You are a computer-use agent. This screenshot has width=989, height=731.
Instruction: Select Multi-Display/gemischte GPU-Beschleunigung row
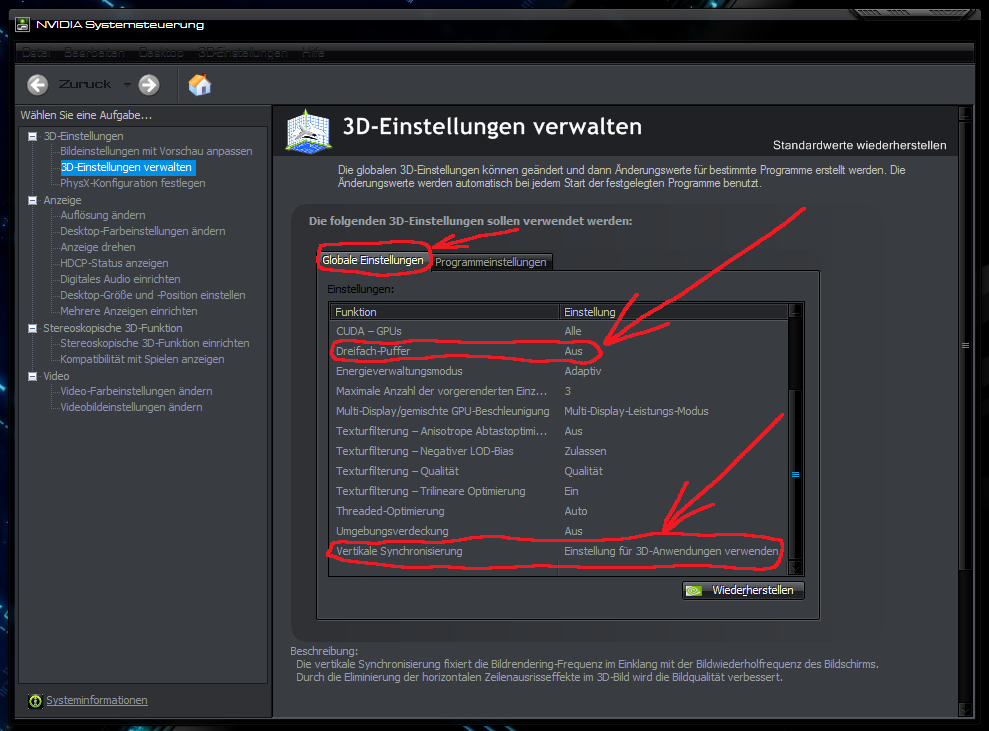[559, 411]
